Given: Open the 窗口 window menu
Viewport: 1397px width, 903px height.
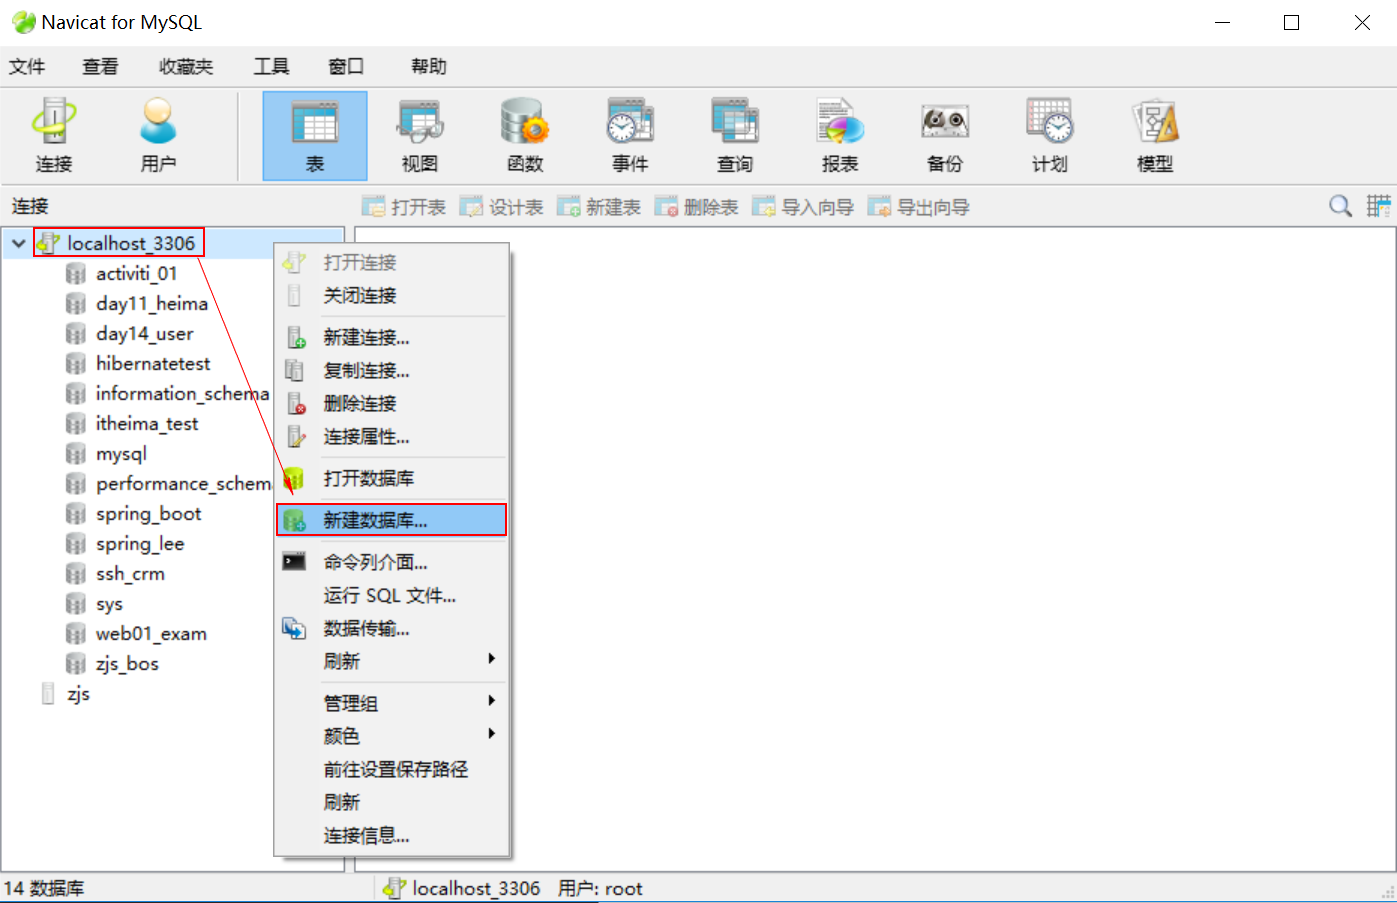Looking at the screenshot, I should point(346,66).
